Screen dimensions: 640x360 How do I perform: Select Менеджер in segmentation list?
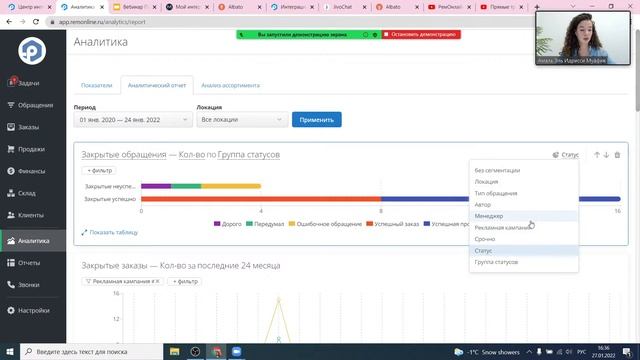tap(524, 216)
